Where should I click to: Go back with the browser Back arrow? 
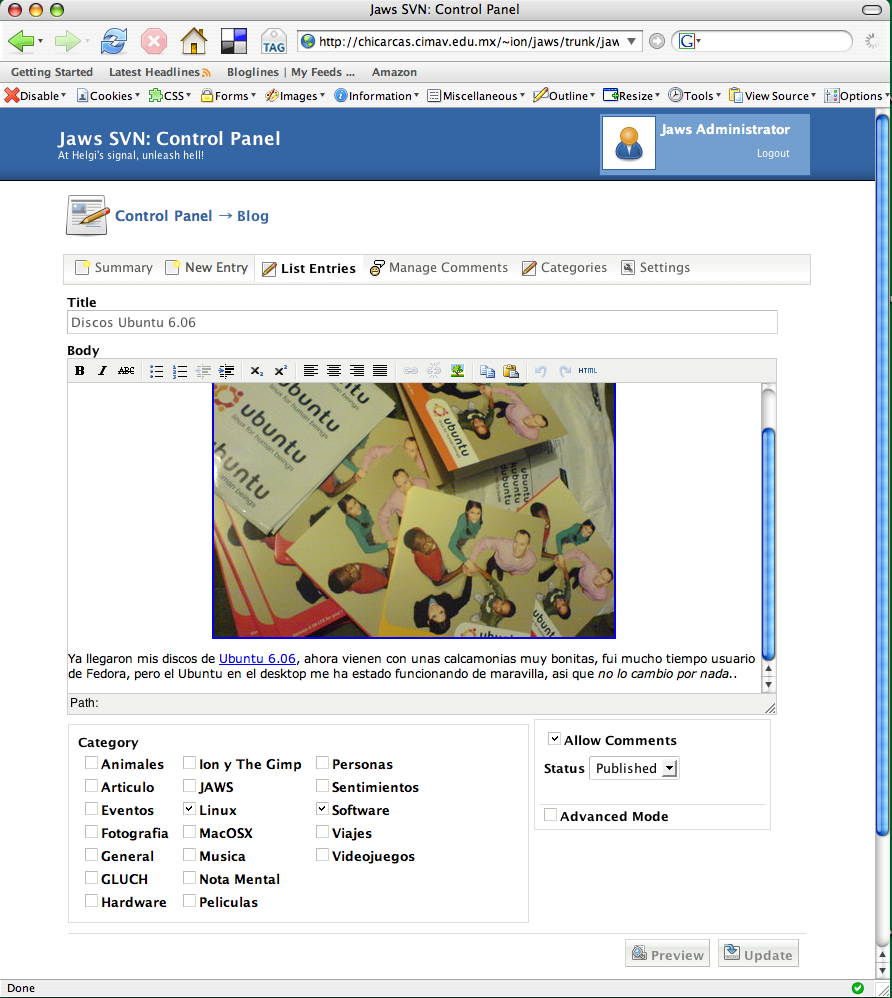tap(22, 41)
